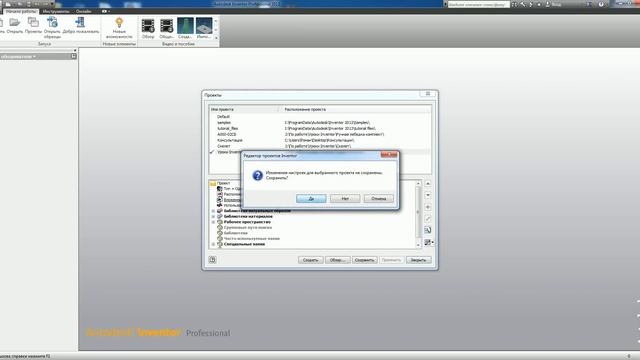Click the blue question mark icon in prompt
640x360 pixels.
tap(258, 175)
